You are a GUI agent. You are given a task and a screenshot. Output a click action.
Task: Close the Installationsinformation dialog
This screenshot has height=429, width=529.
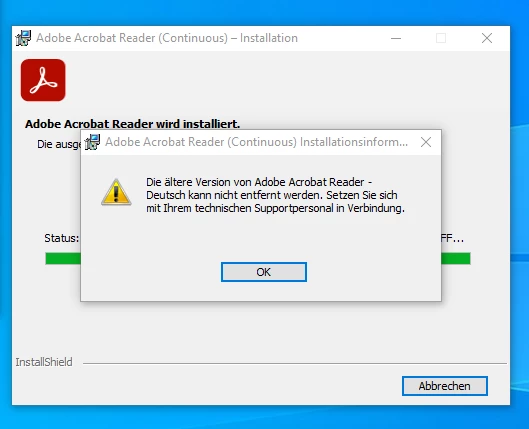[x=426, y=142]
